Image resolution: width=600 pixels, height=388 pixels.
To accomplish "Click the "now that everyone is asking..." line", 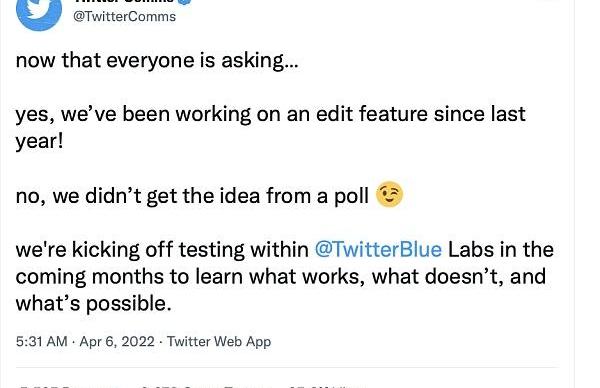I will pos(157,61).
